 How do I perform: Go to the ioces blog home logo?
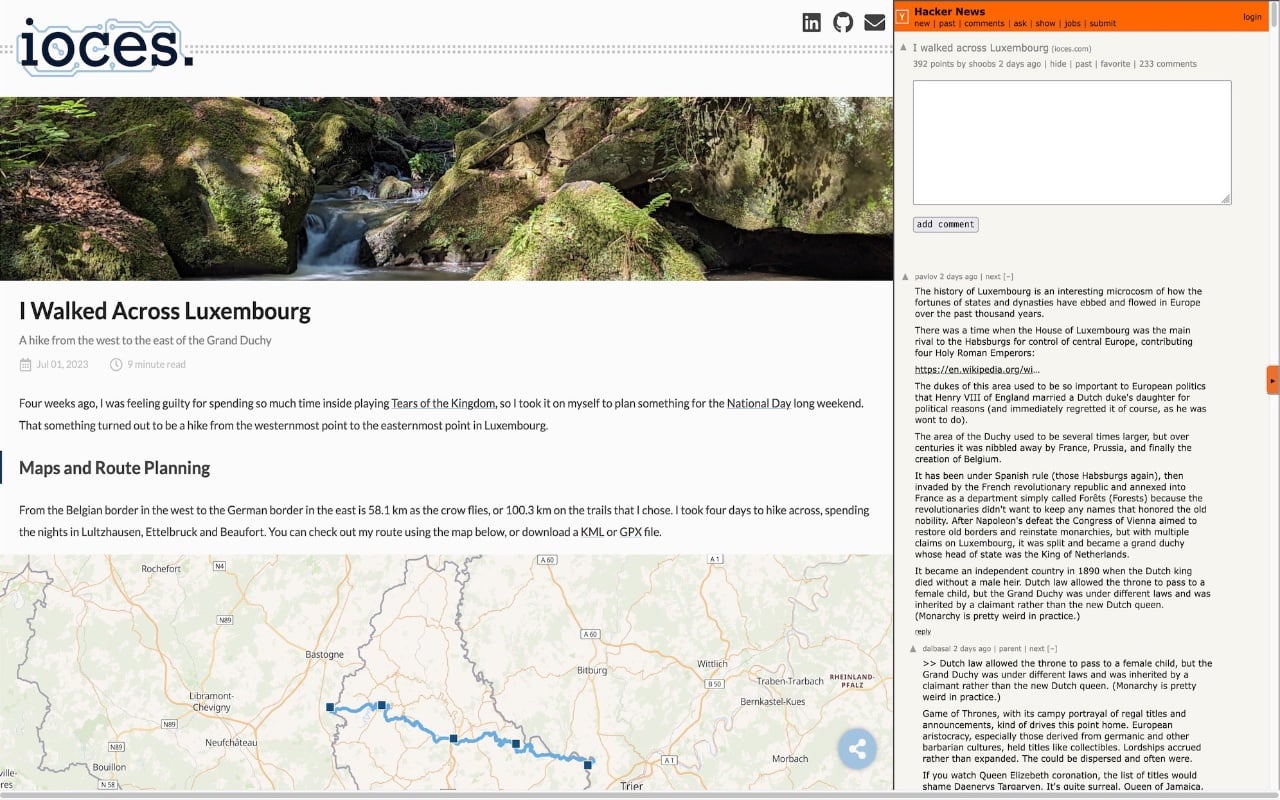coord(105,47)
